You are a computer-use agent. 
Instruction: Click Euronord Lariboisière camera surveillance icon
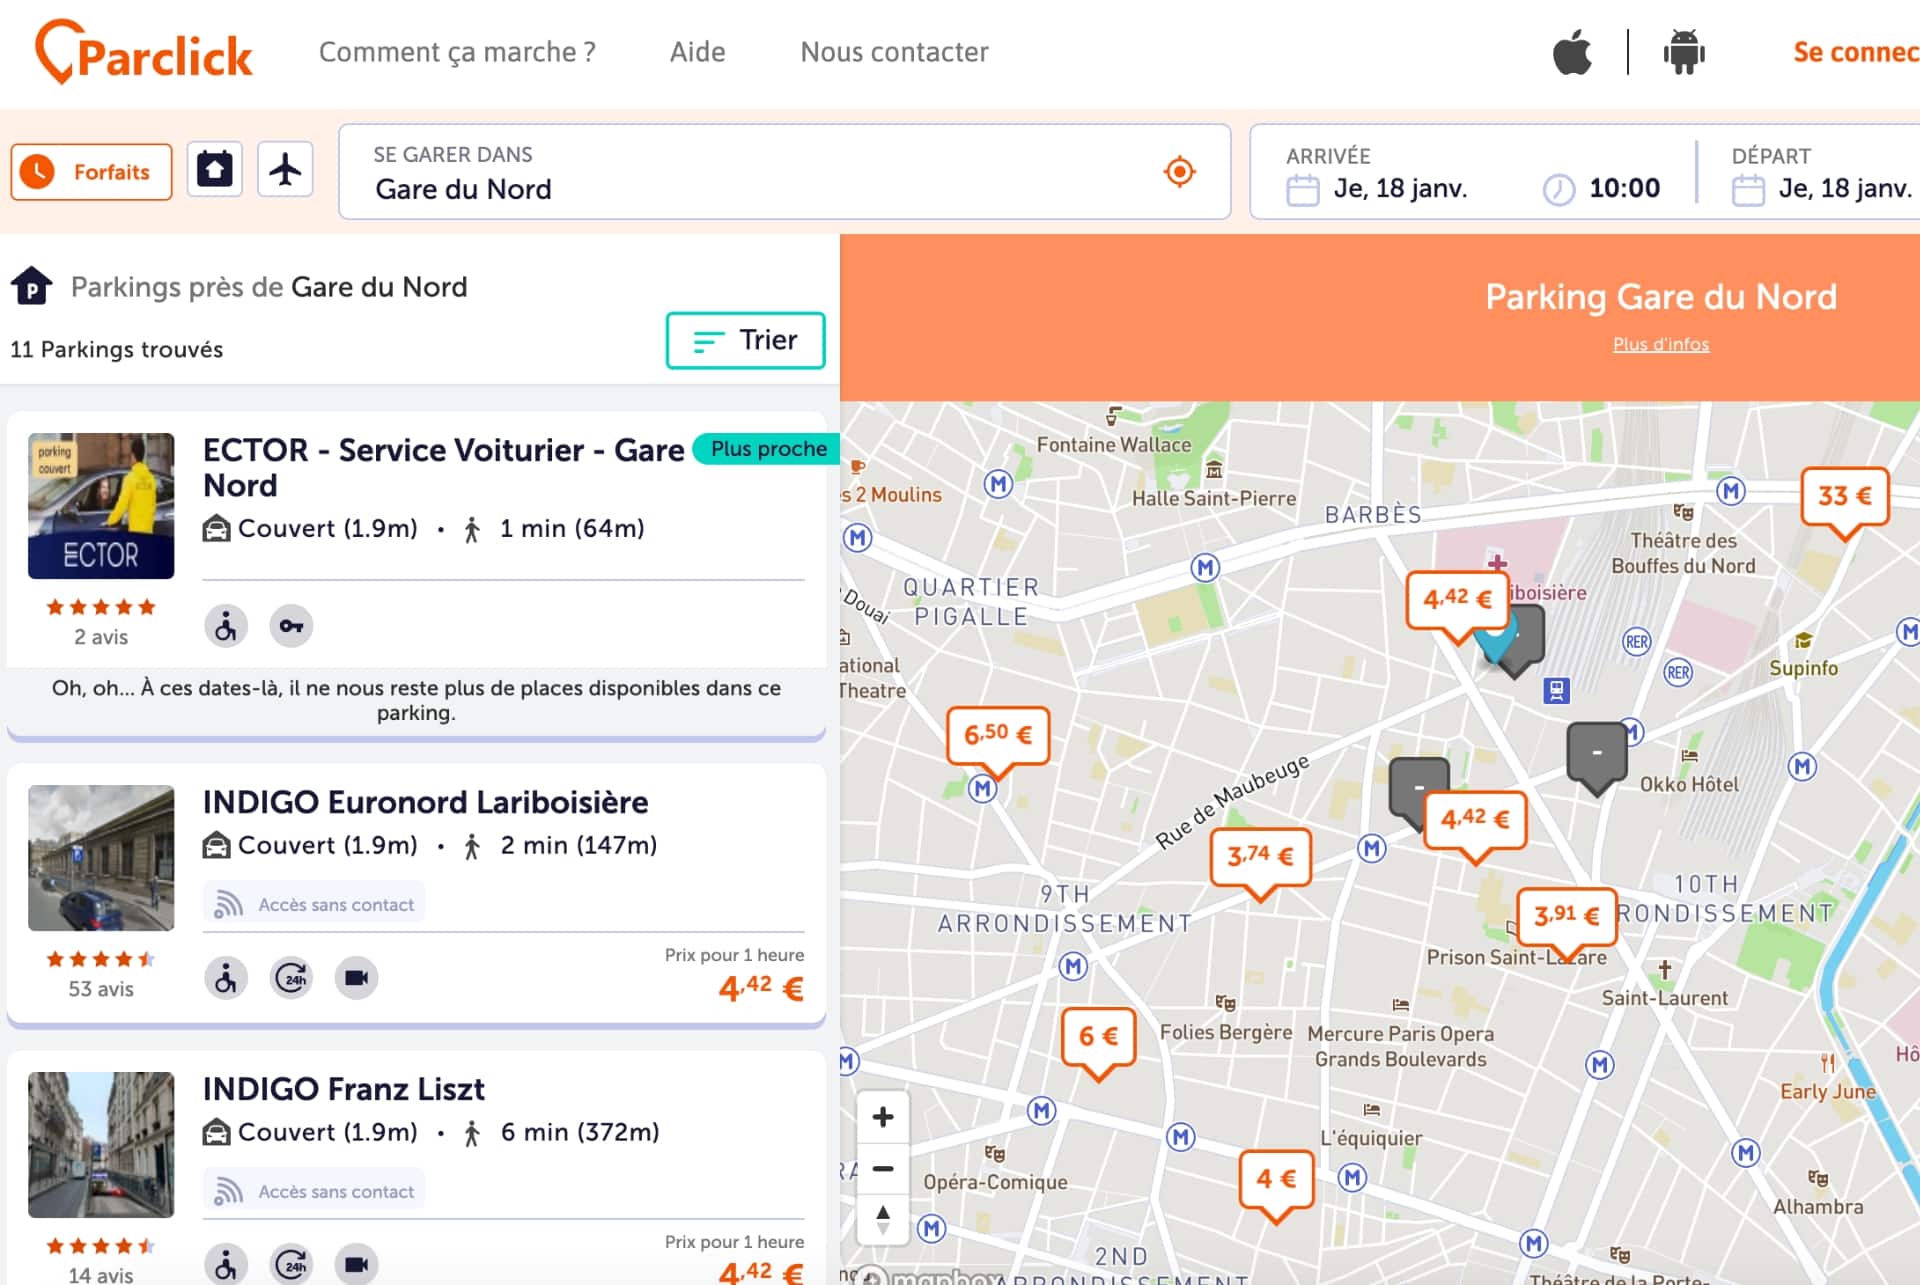357,977
